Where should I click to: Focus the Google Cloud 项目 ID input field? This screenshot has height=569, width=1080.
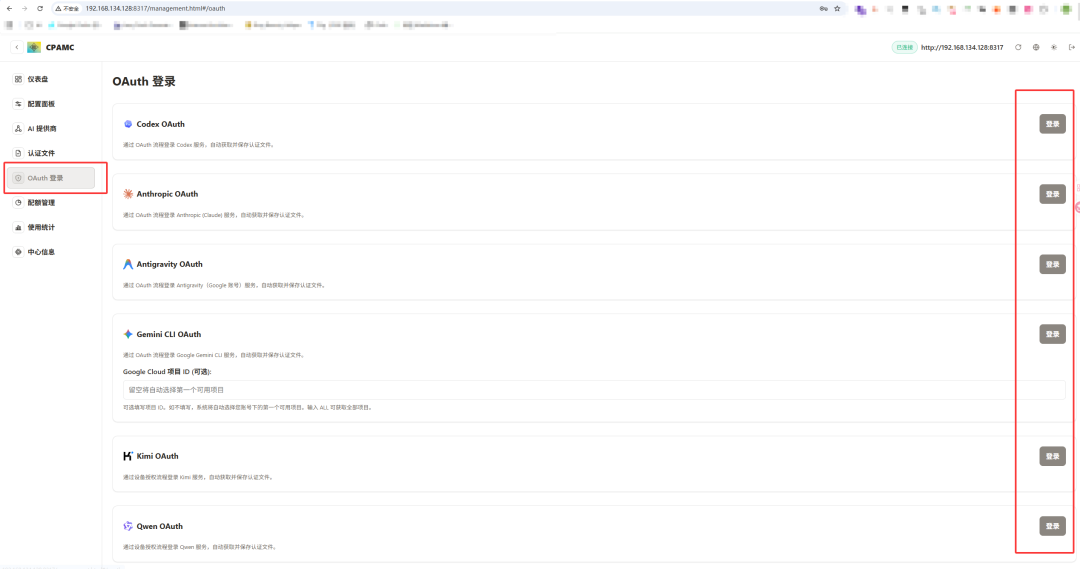tap(594, 390)
